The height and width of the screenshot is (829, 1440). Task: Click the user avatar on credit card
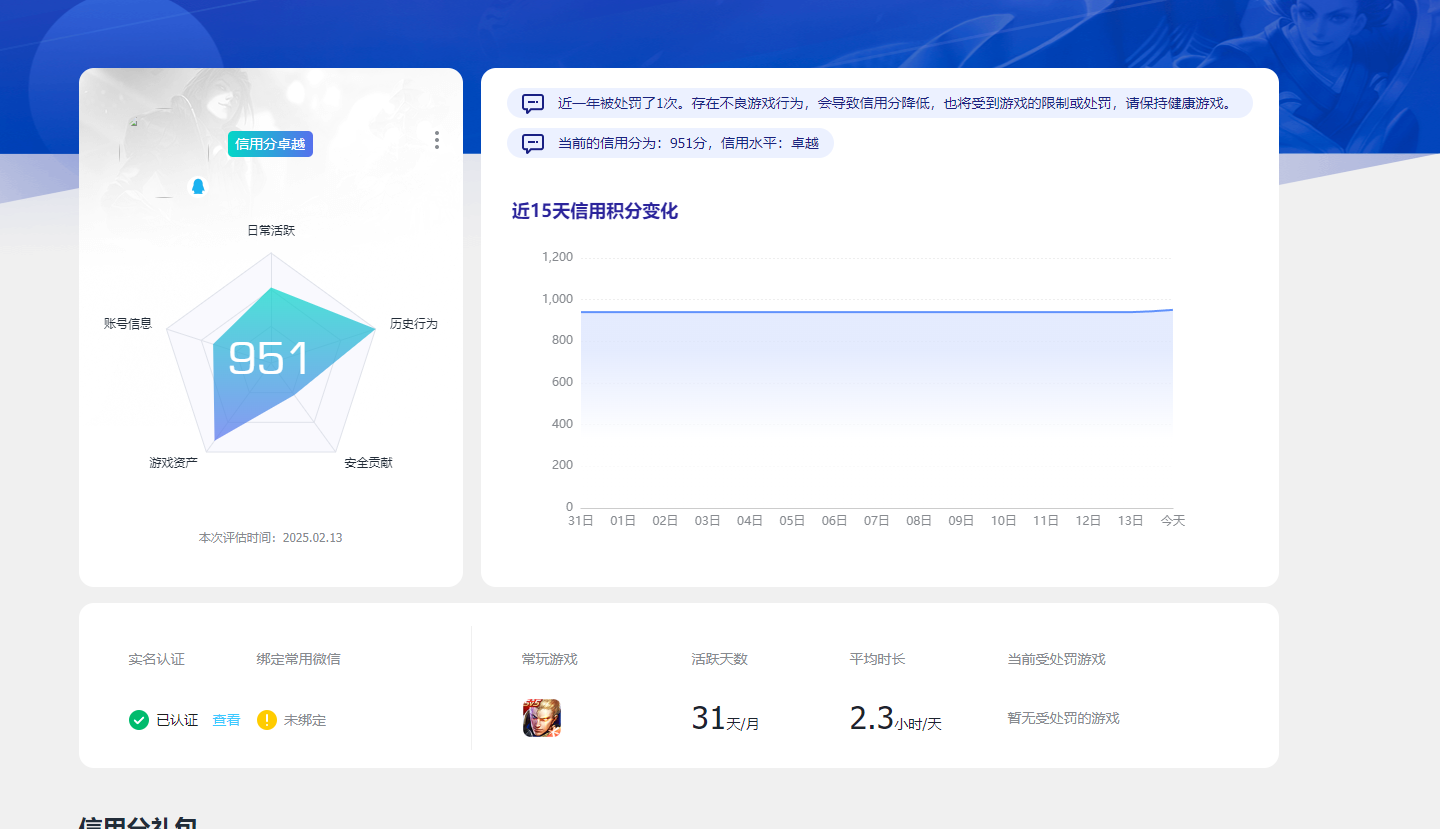click(165, 152)
